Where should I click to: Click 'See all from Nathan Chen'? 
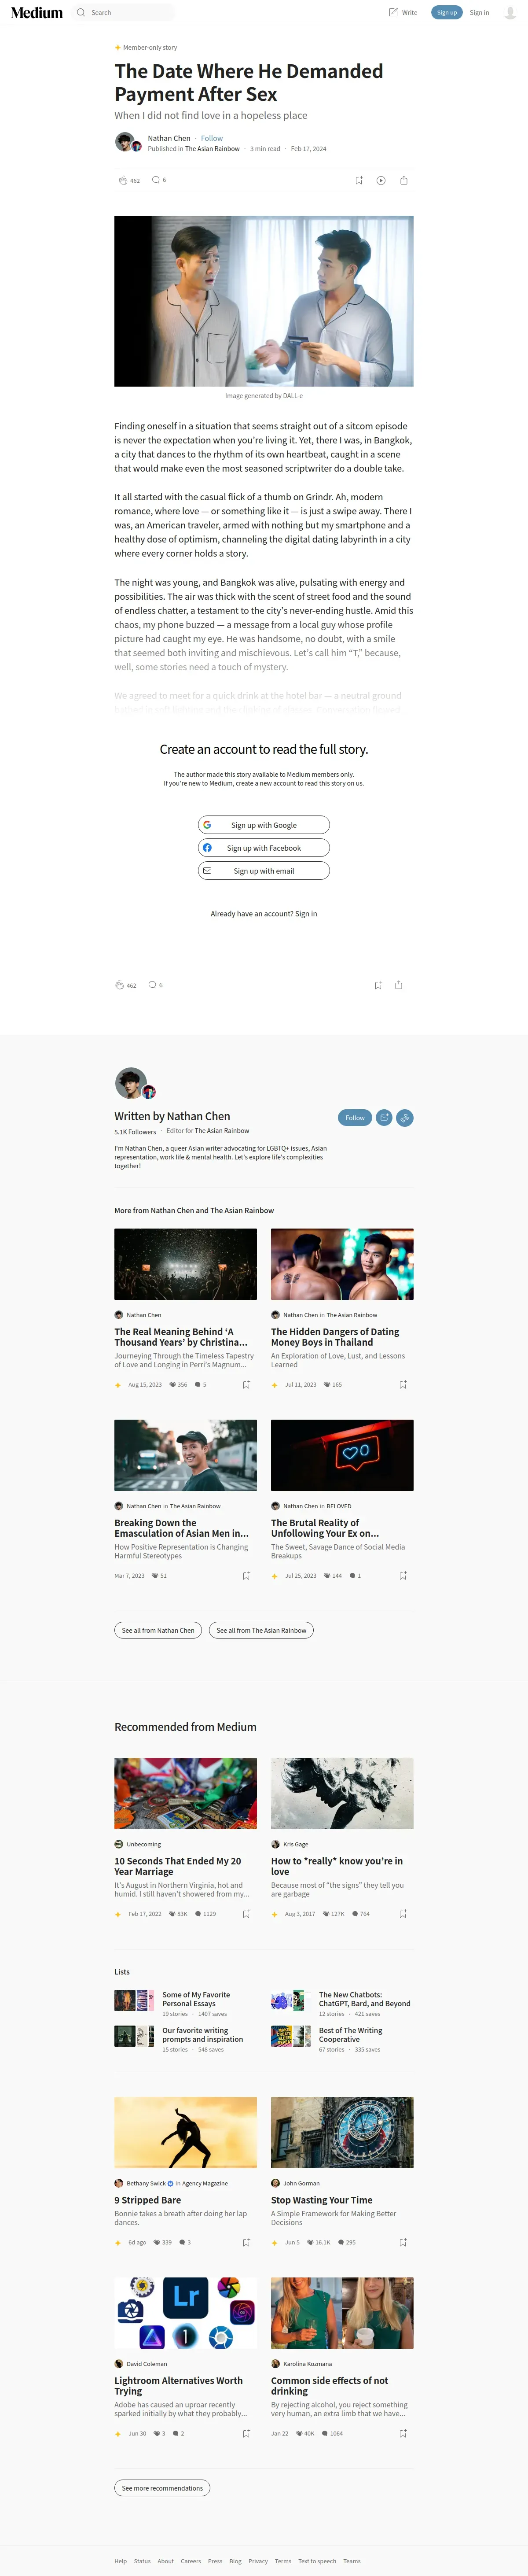coord(158,1630)
